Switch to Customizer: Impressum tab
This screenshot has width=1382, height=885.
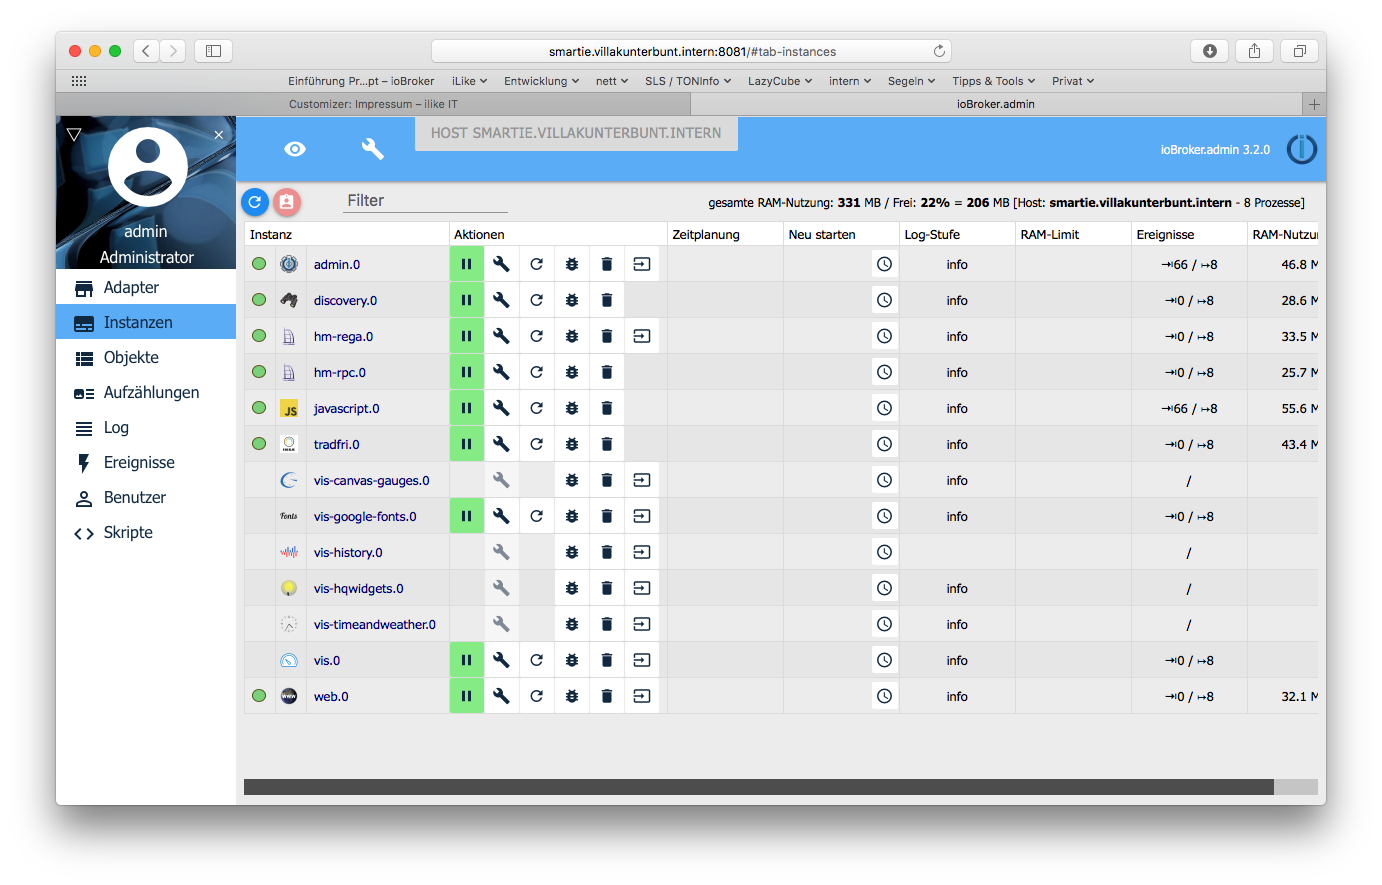[373, 104]
